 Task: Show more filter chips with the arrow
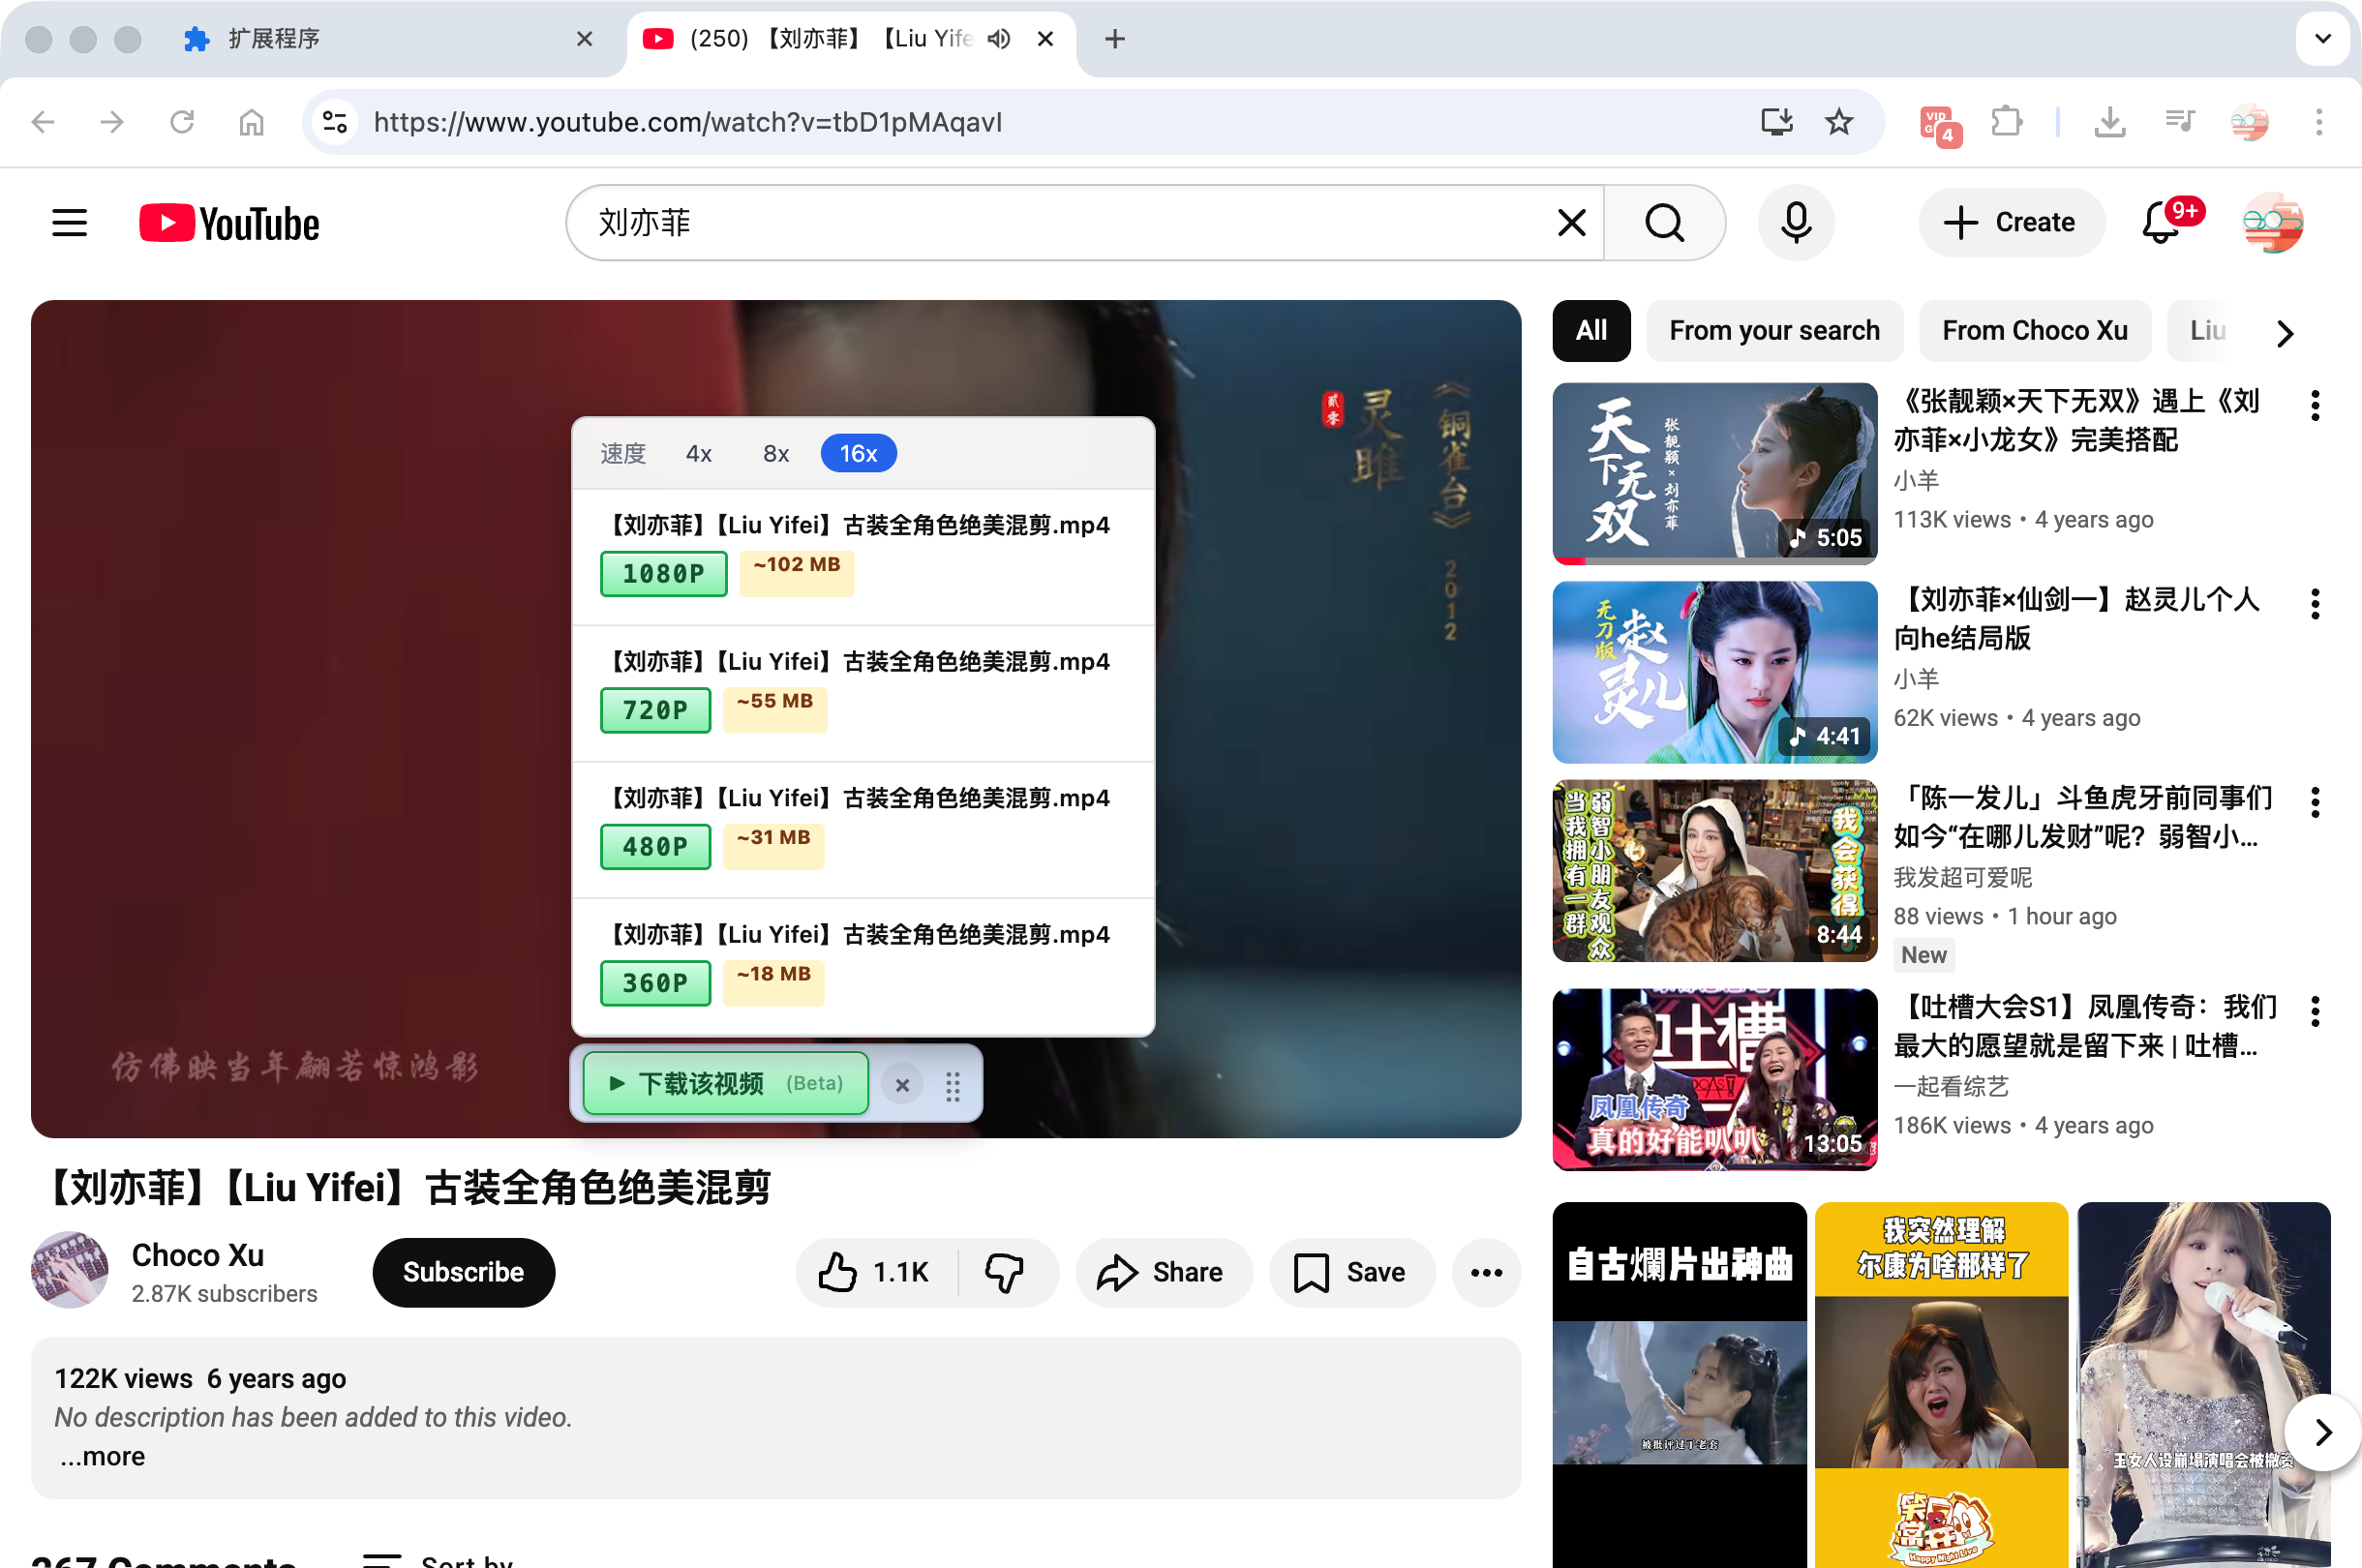pos(2284,333)
